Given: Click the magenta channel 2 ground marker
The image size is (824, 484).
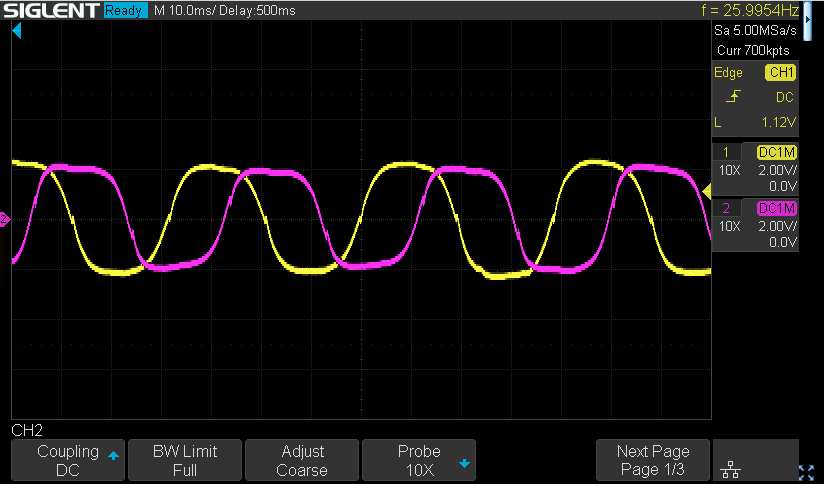Looking at the screenshot, I should coord(5,219).
